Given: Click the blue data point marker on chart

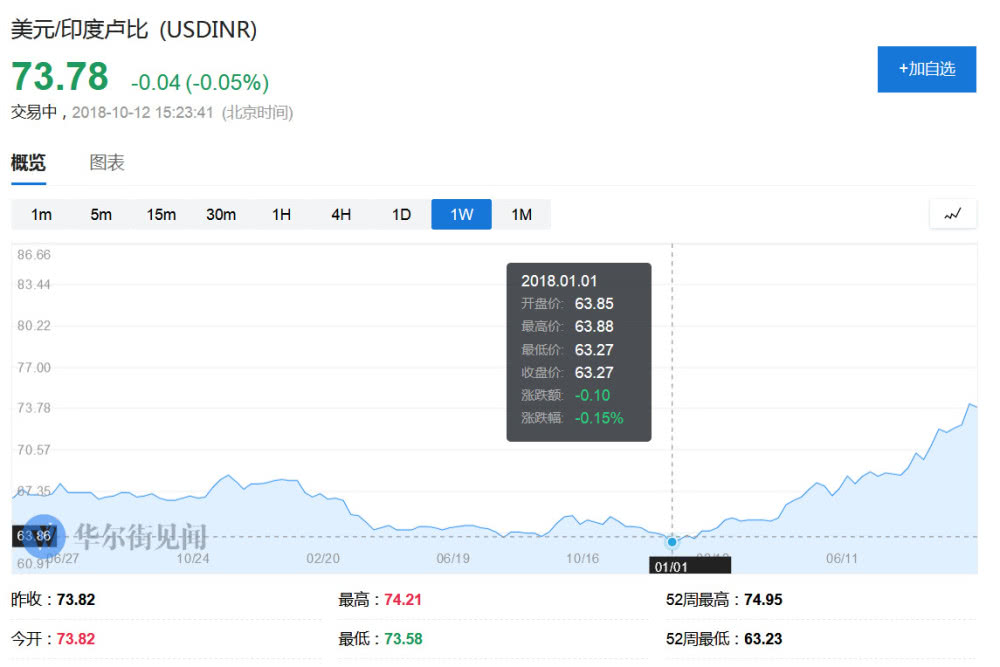Looking at the screenshot, I should point(672,542).
